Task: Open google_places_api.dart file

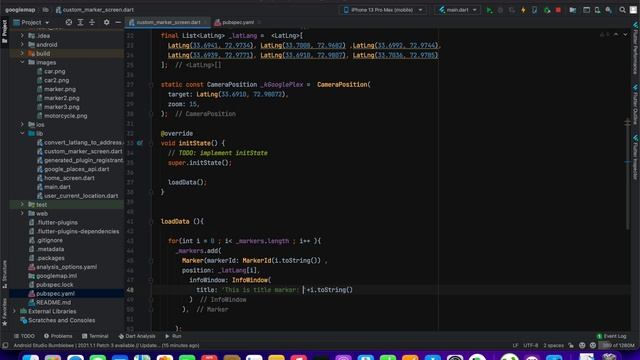Action: [x=77, y=169]
